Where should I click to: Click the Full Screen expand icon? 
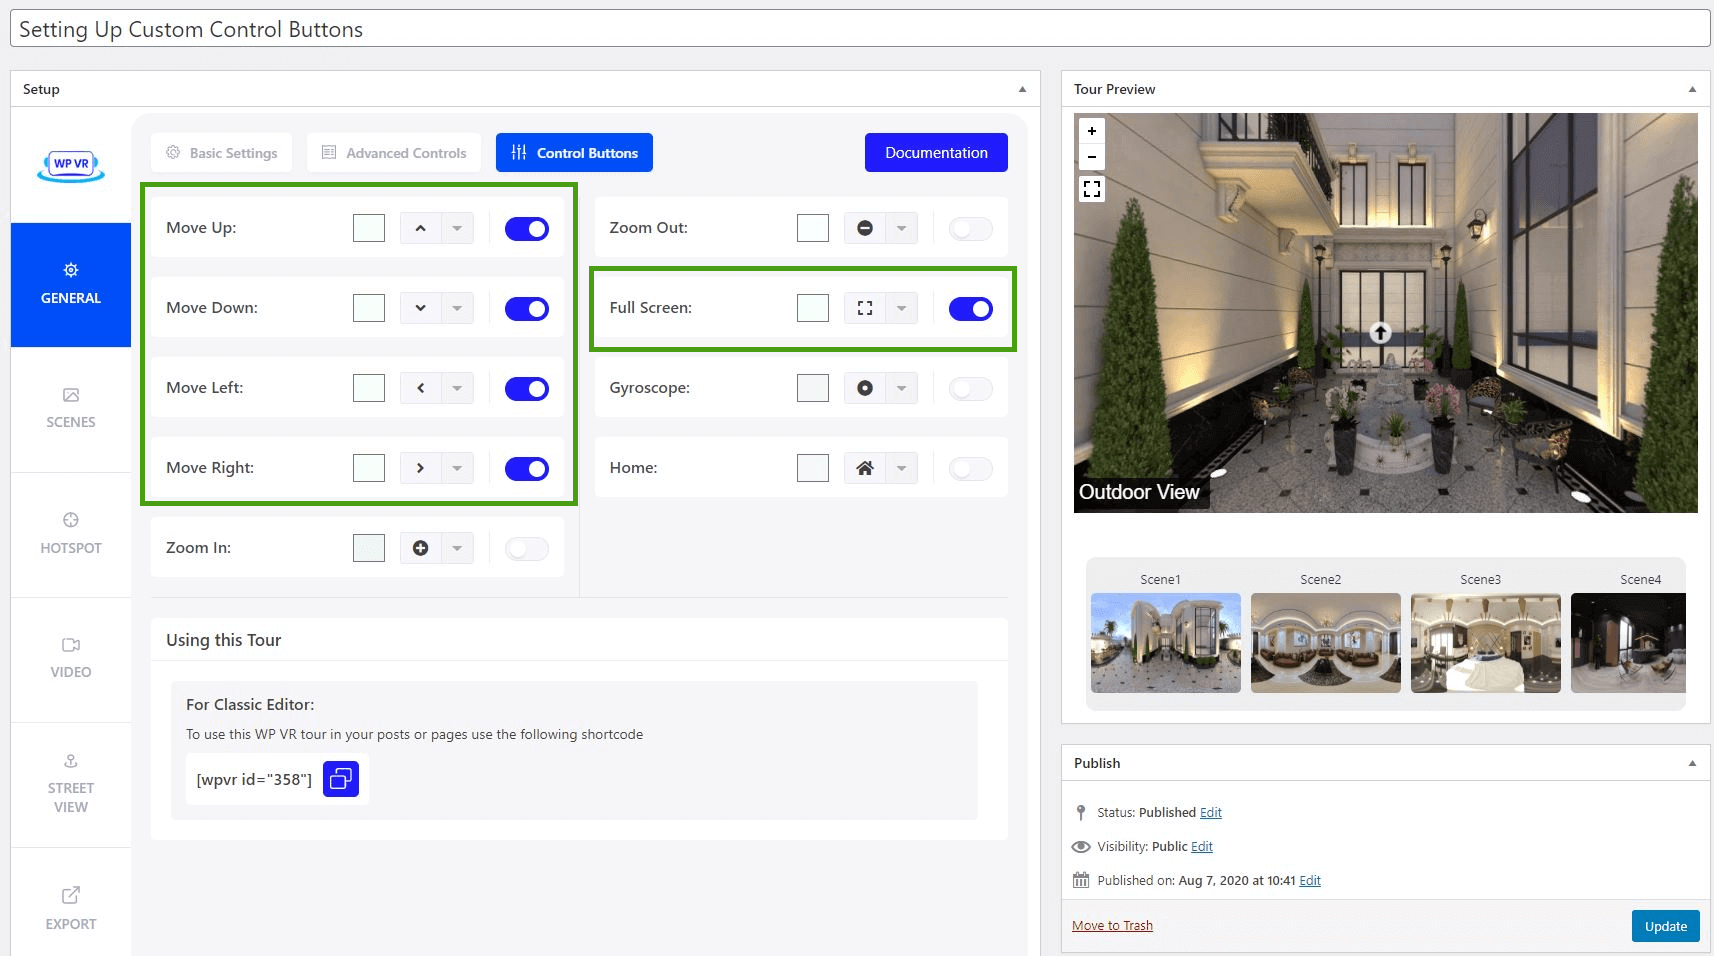pyautogui.click(x=865, y=308)
